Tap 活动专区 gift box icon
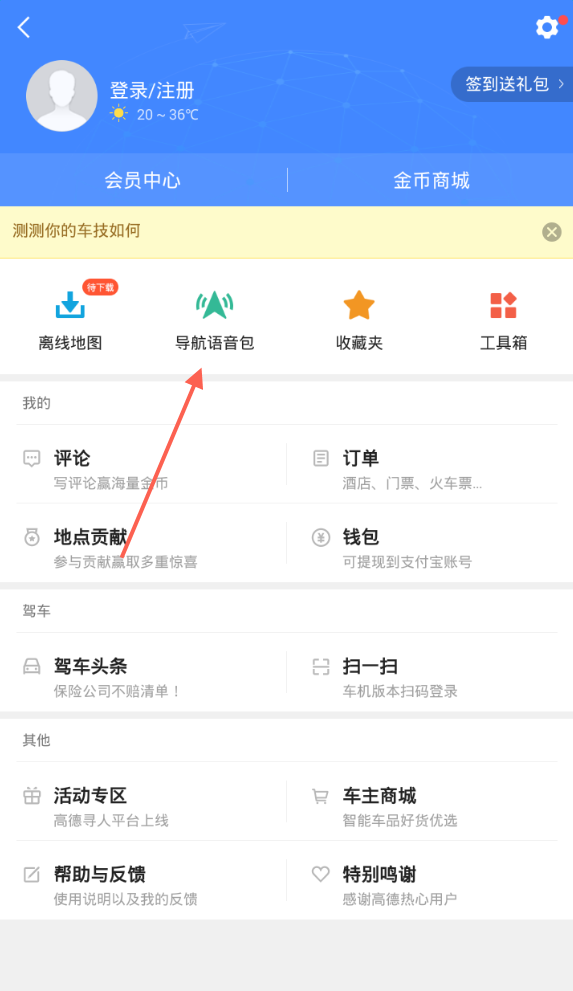 tap(32, 796)
